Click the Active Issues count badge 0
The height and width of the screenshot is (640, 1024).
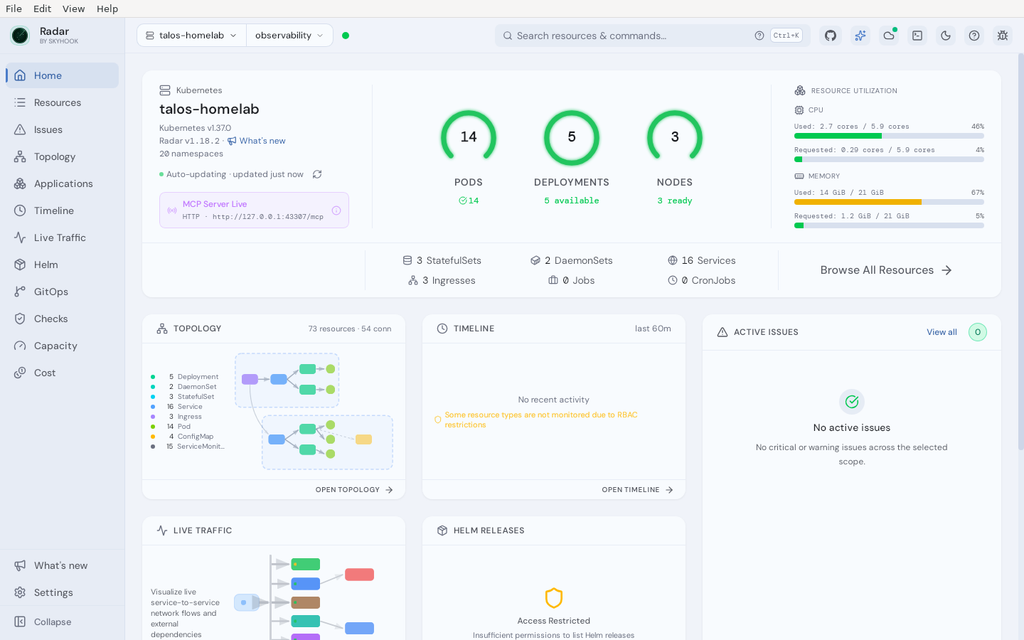[977, 332]
